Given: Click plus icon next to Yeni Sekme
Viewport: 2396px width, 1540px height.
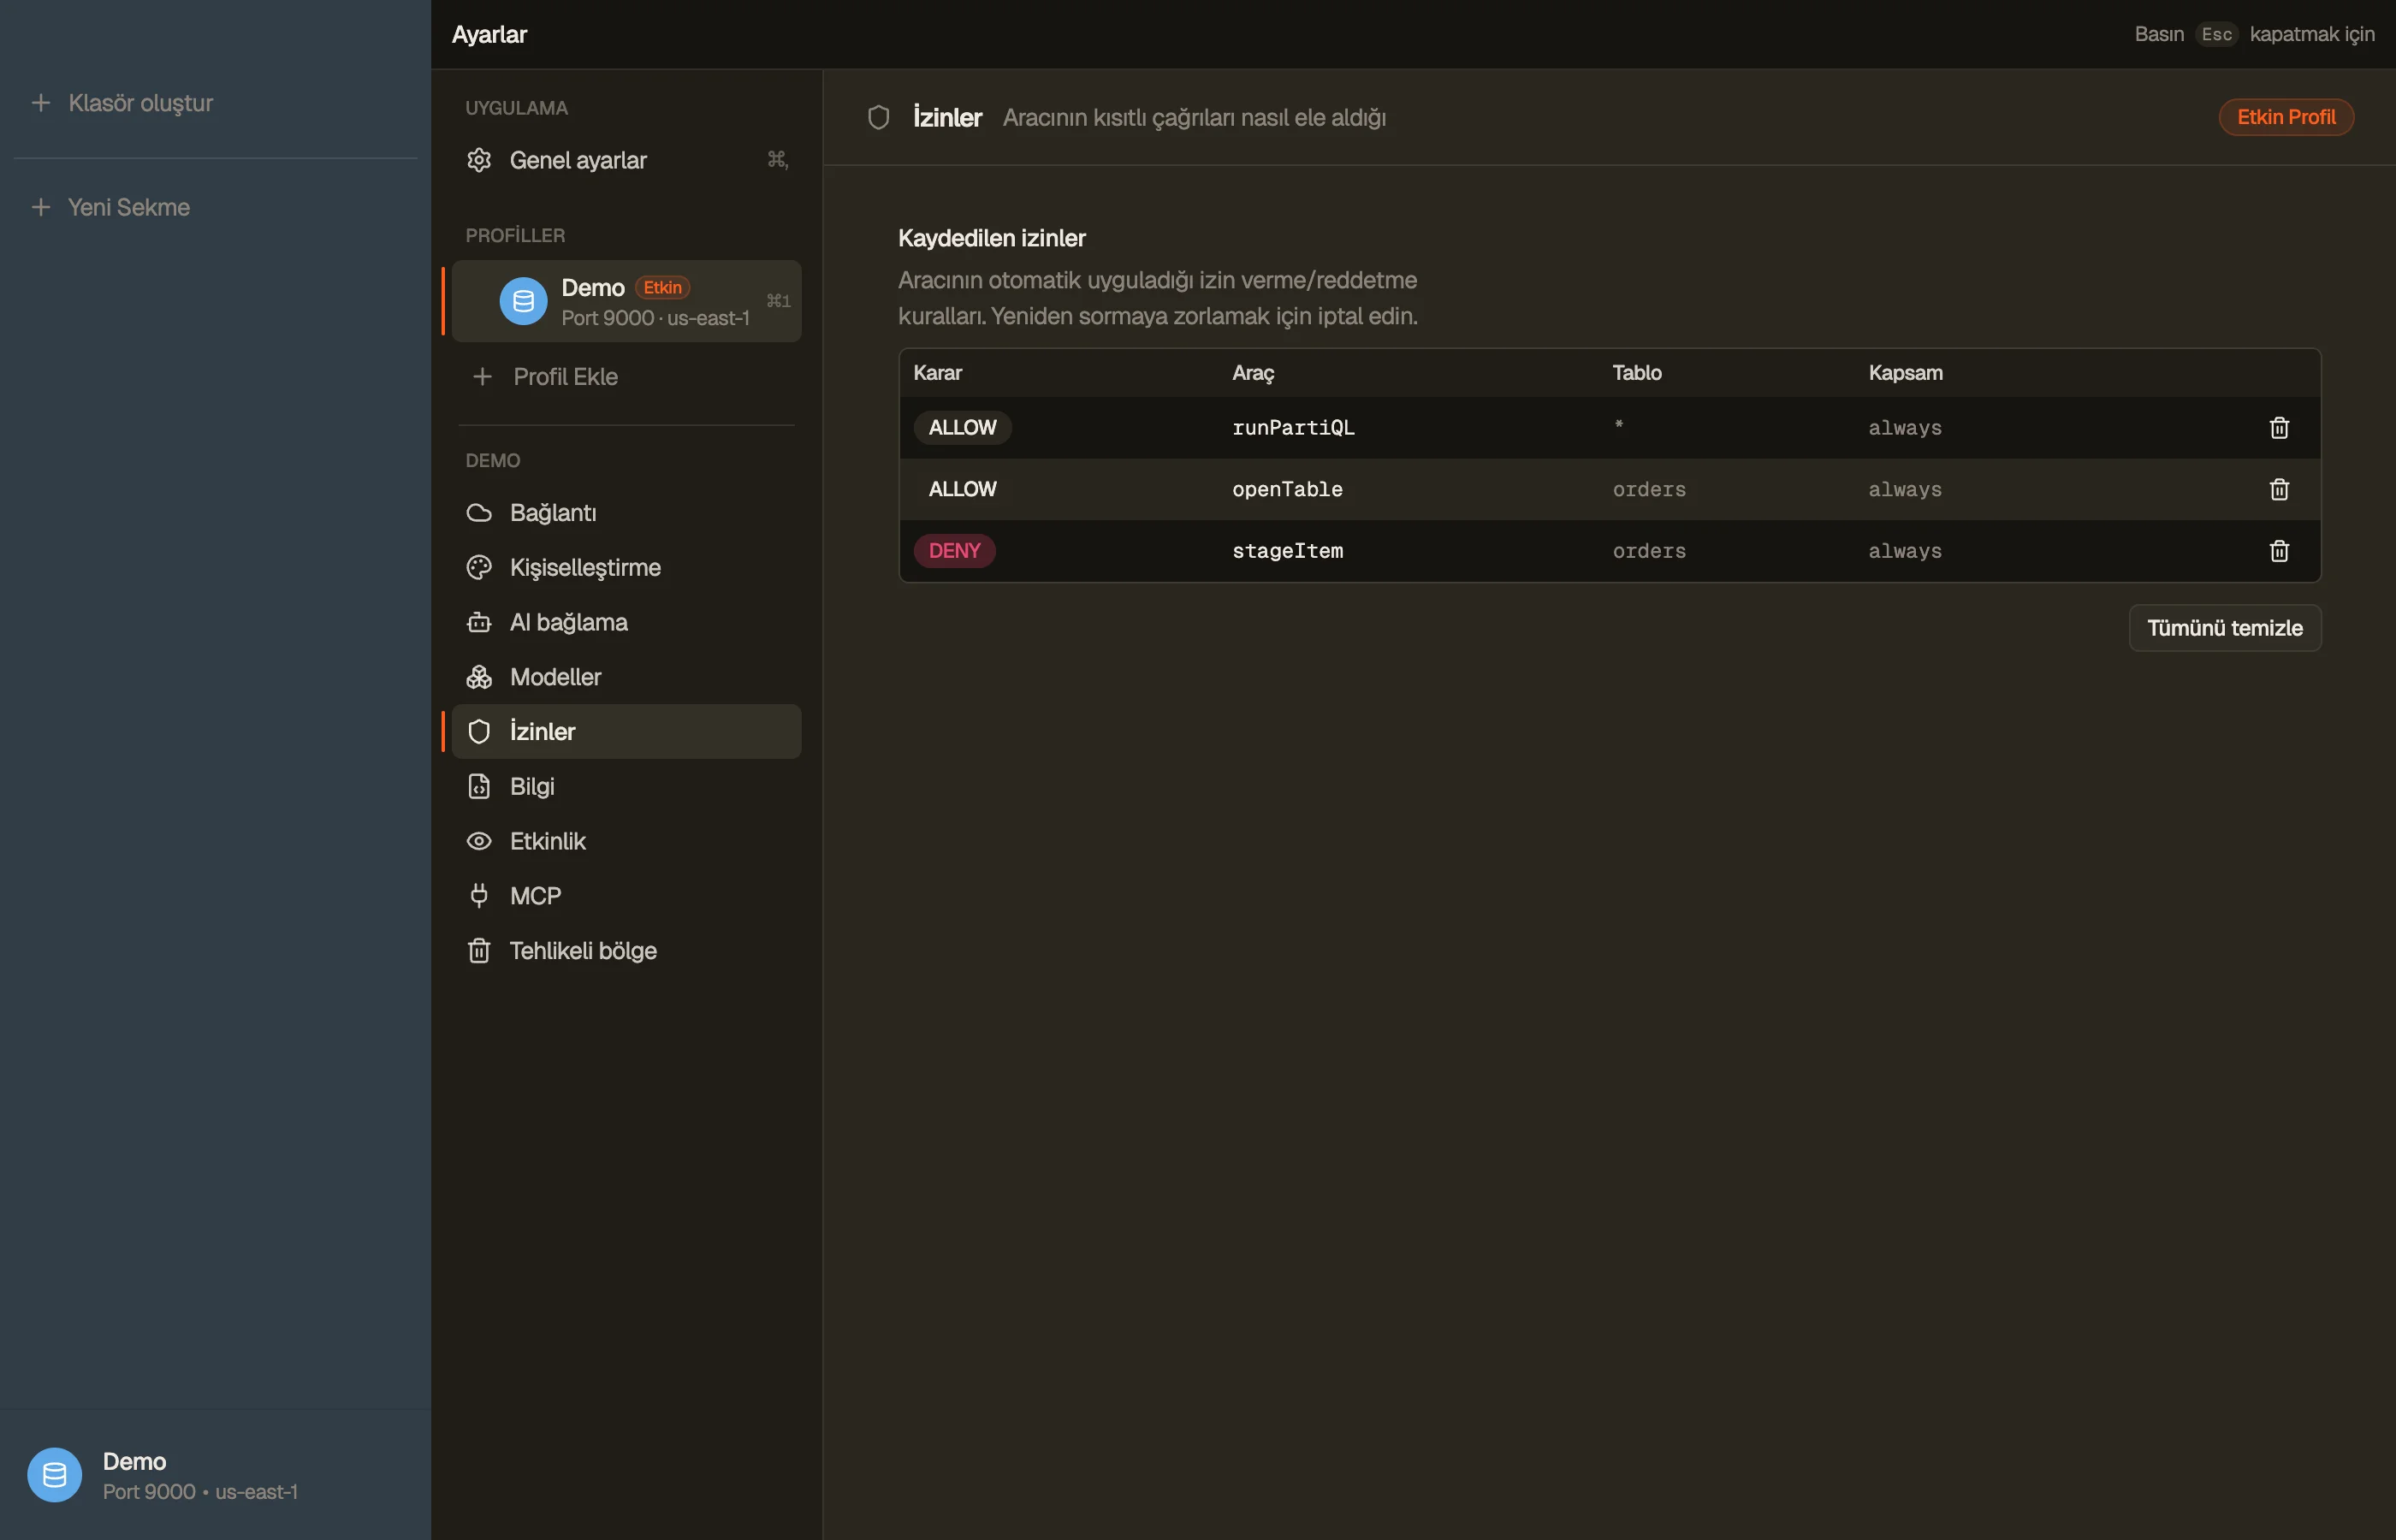Looking at the screenshot, I should [40, 207].
